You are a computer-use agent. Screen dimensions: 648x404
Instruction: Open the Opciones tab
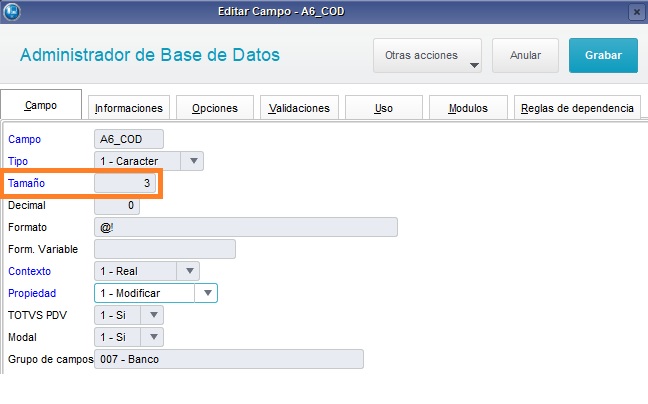click(215, 108)
